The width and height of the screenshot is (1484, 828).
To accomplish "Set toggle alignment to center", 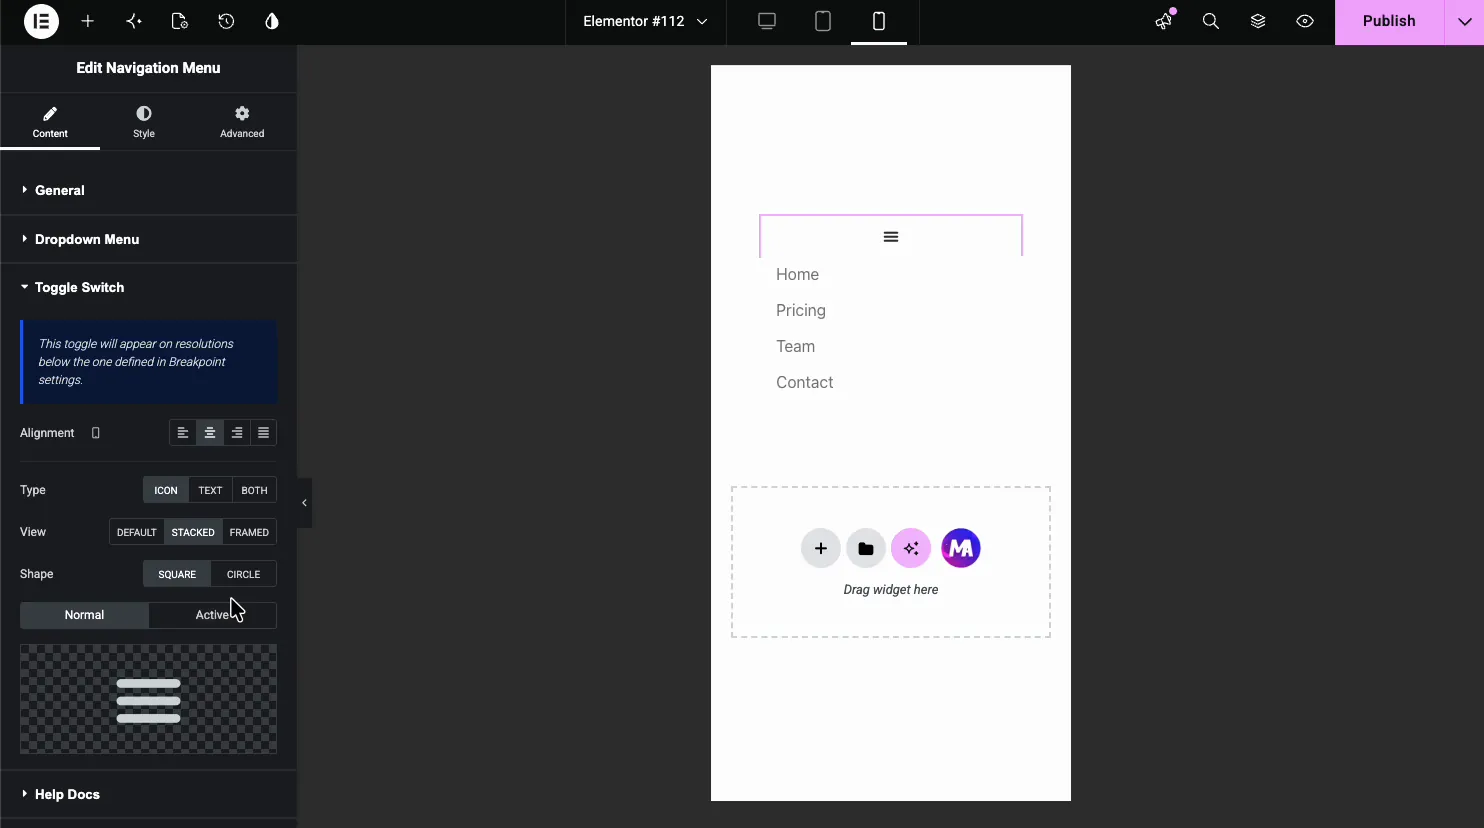I will pos(210,433).
